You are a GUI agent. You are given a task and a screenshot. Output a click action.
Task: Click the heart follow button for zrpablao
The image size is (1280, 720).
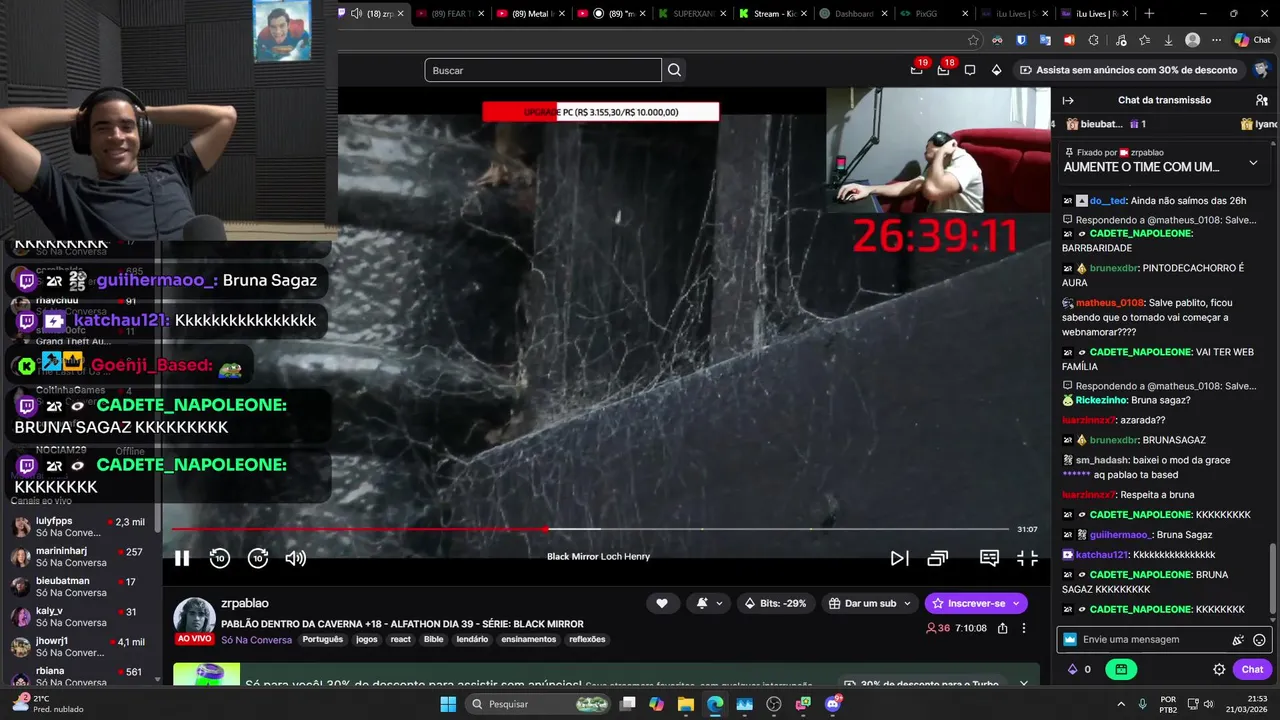pyautogui.click(x=662, y=603)
